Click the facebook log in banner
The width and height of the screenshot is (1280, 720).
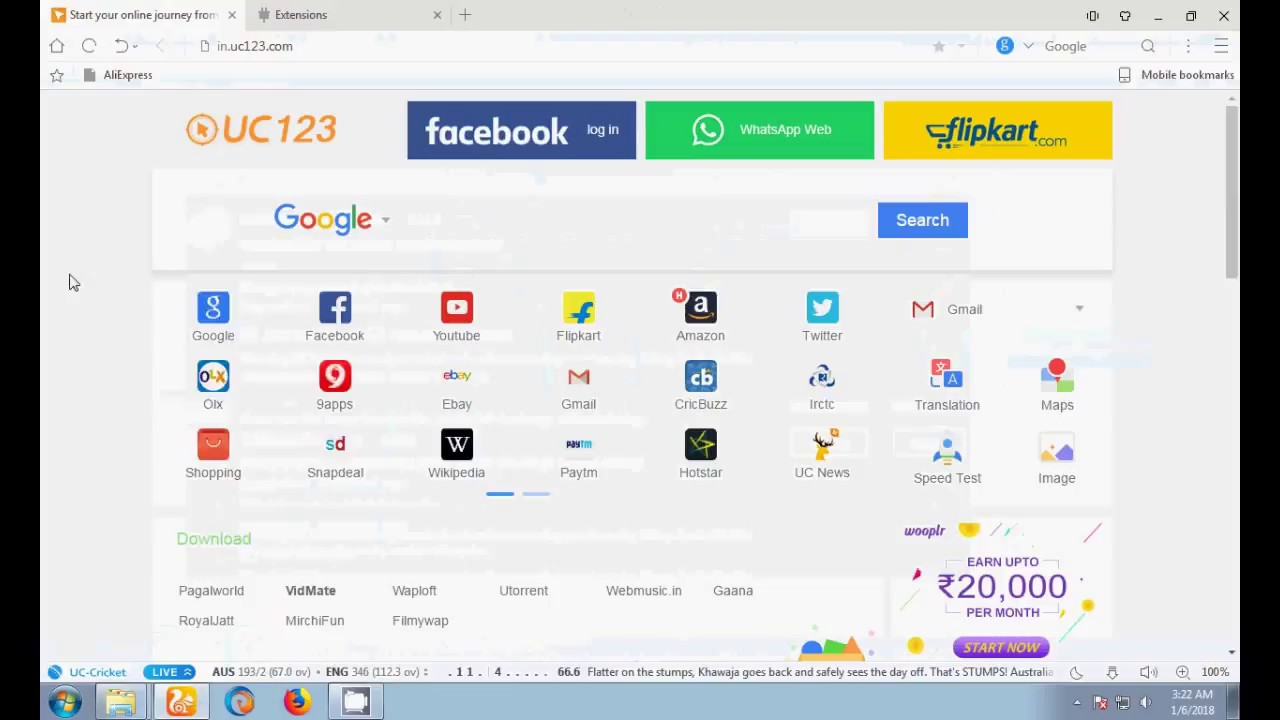coord(521,130)
